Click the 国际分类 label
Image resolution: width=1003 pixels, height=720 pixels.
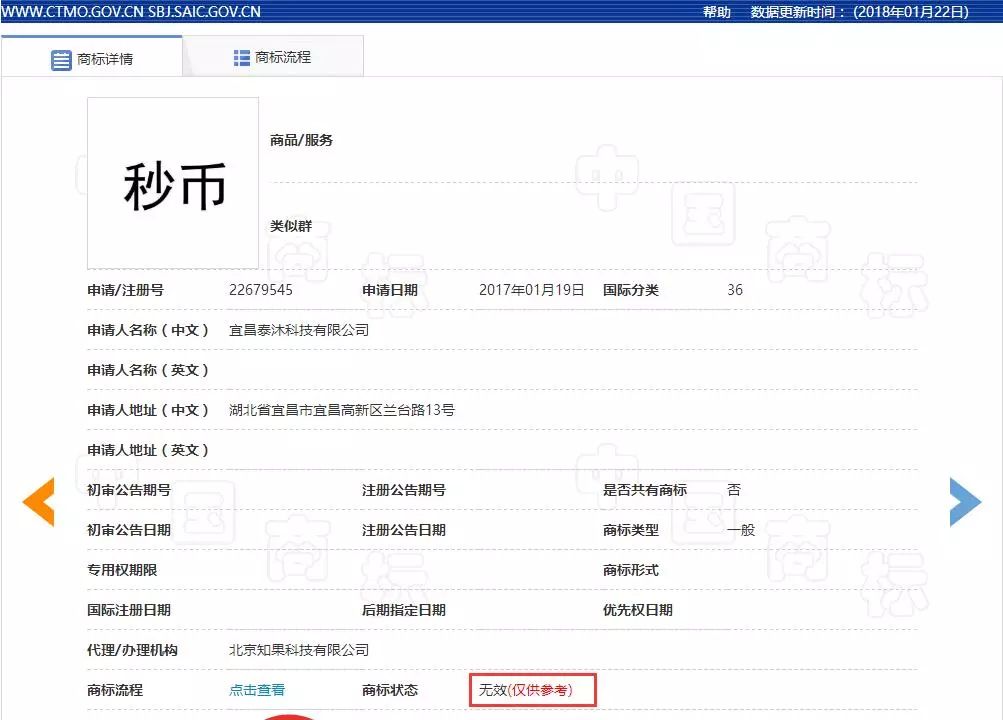pyautogui.click(x=631, y=290)
